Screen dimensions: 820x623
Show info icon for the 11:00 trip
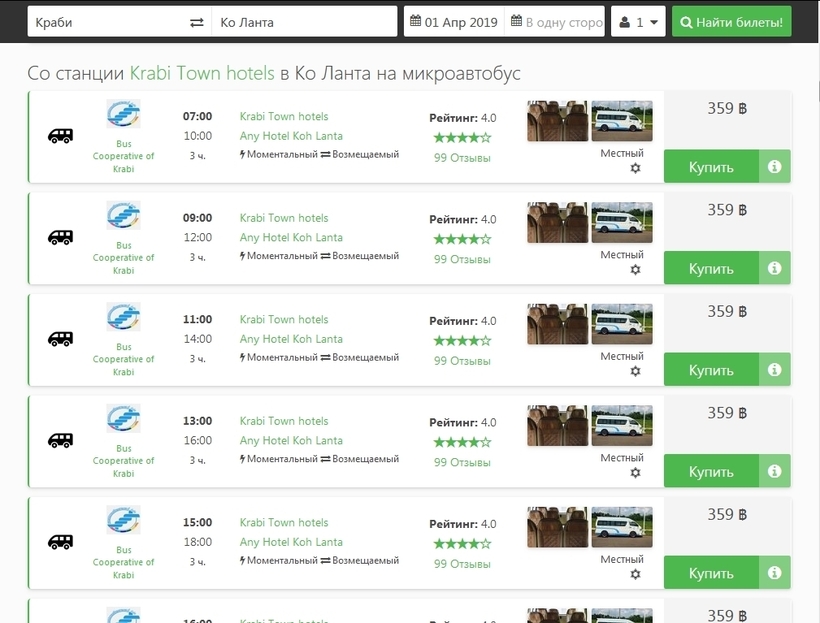775,370
